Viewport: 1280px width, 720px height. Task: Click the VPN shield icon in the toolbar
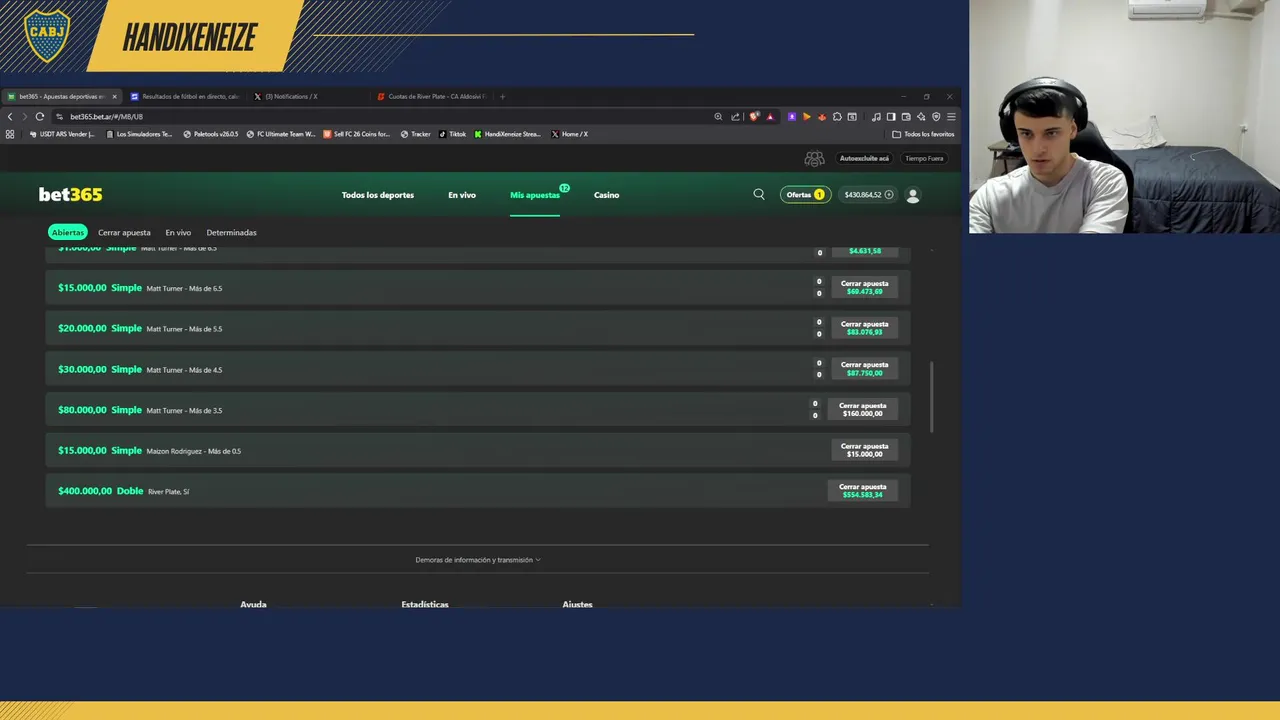[936, 116]
